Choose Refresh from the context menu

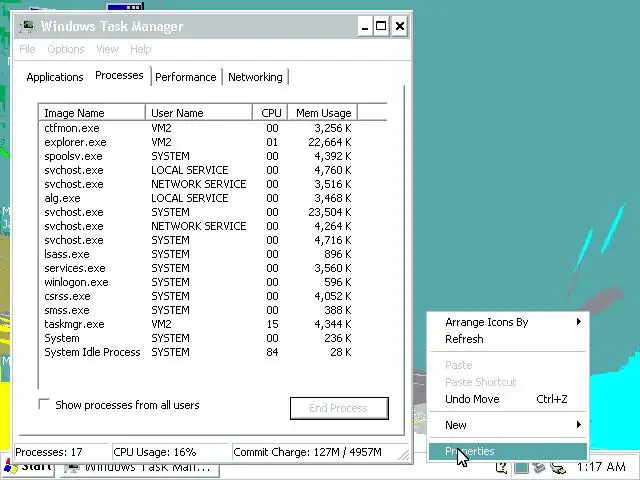[x=508, y=339]
